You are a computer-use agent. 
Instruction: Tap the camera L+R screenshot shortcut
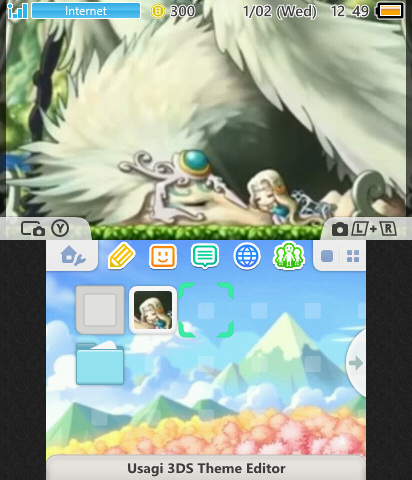pos(364,229)
